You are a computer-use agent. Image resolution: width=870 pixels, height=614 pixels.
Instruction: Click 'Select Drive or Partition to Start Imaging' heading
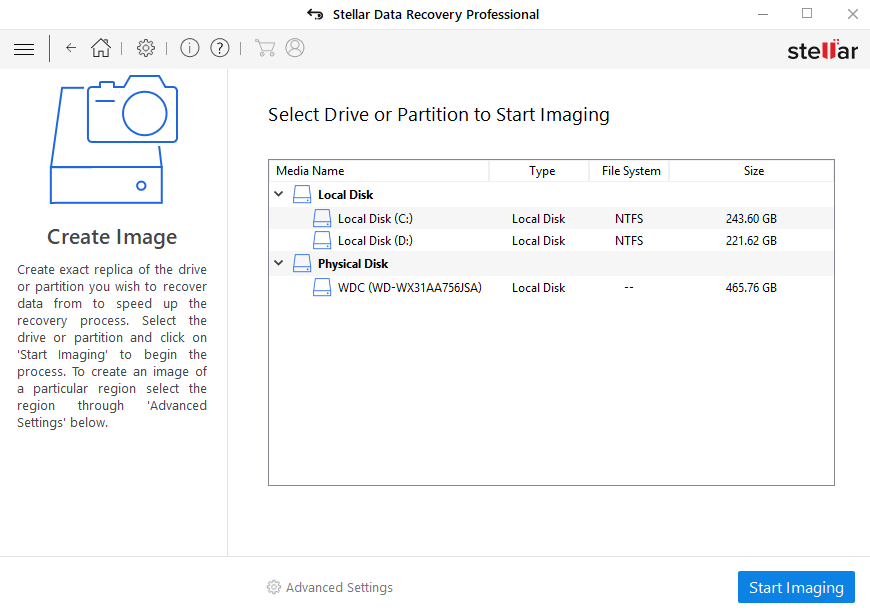[438, 115]
